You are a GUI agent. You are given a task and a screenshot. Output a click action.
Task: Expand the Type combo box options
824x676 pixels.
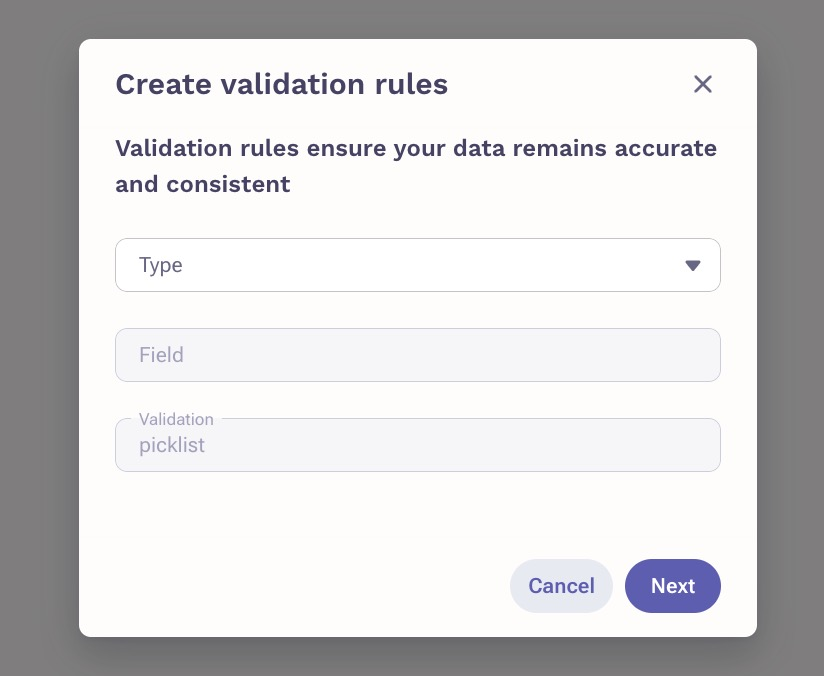click(418, 265)
